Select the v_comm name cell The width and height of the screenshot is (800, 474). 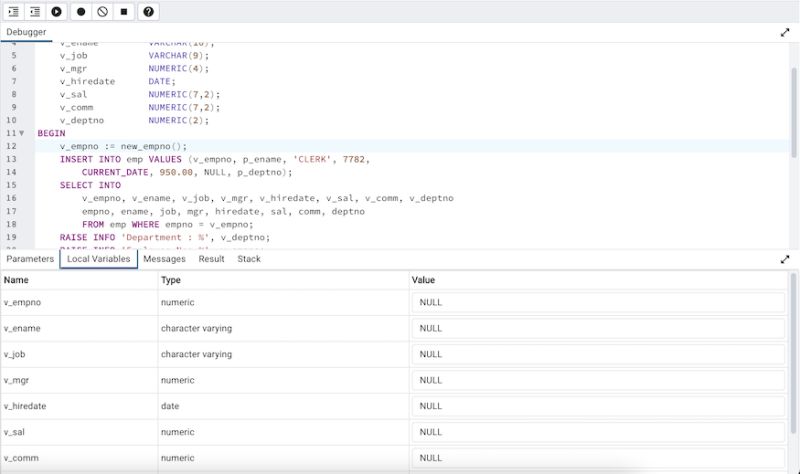click(79, 458)
